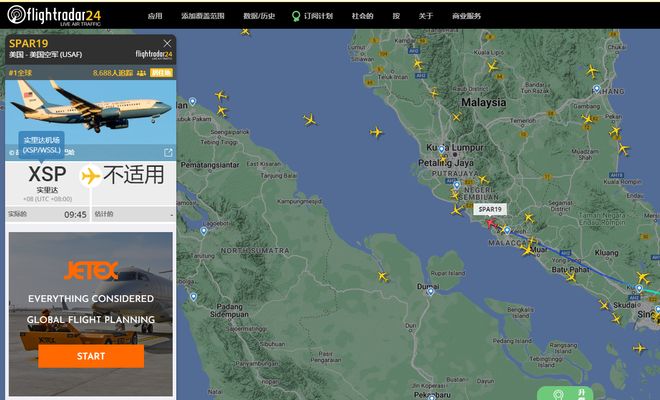Open the 社会的 social menu

click(x=362, y=16)
